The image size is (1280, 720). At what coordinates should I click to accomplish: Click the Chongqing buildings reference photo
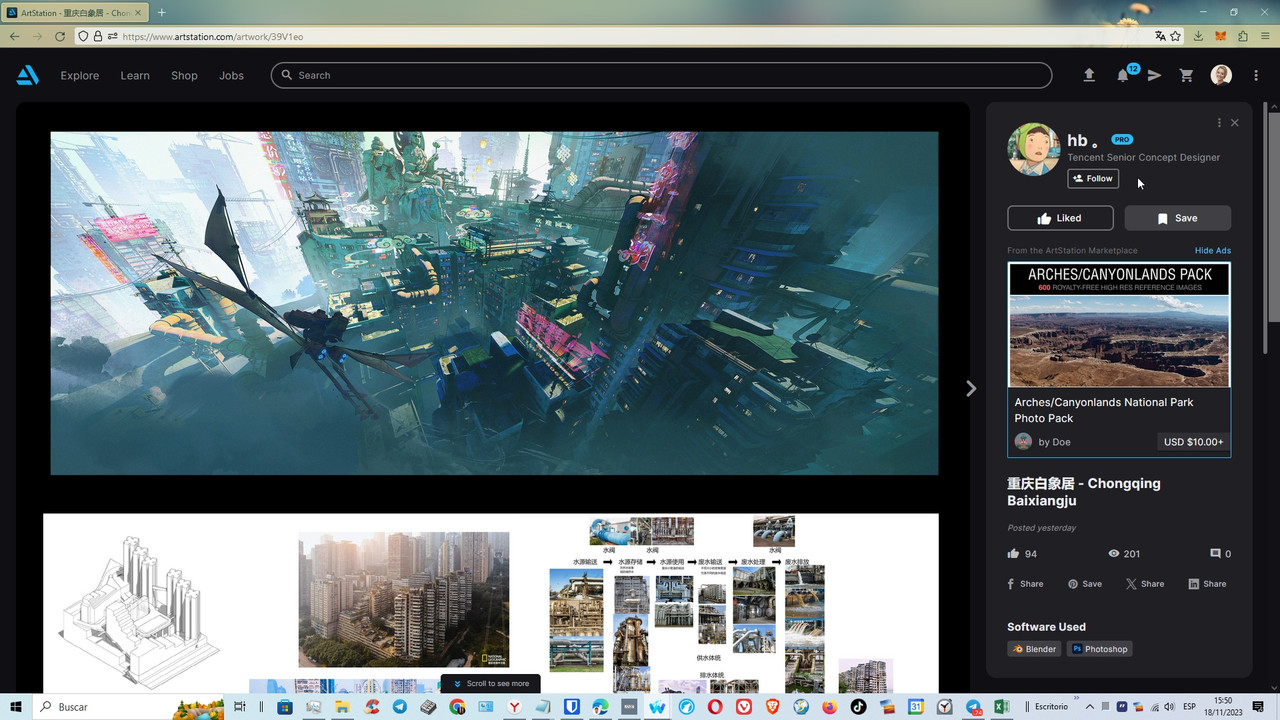point(404,599)
